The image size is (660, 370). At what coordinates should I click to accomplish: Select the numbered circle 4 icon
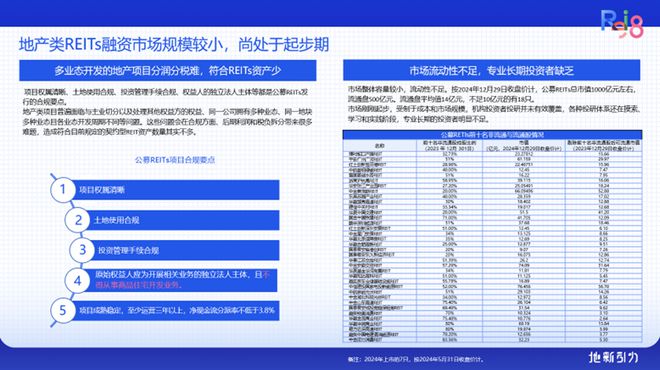[77, 280]
